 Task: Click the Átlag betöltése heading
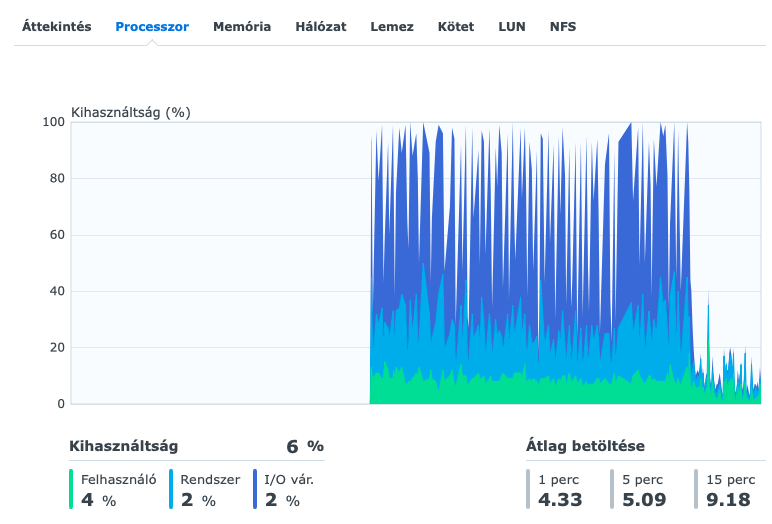click(x=585, y=446)
